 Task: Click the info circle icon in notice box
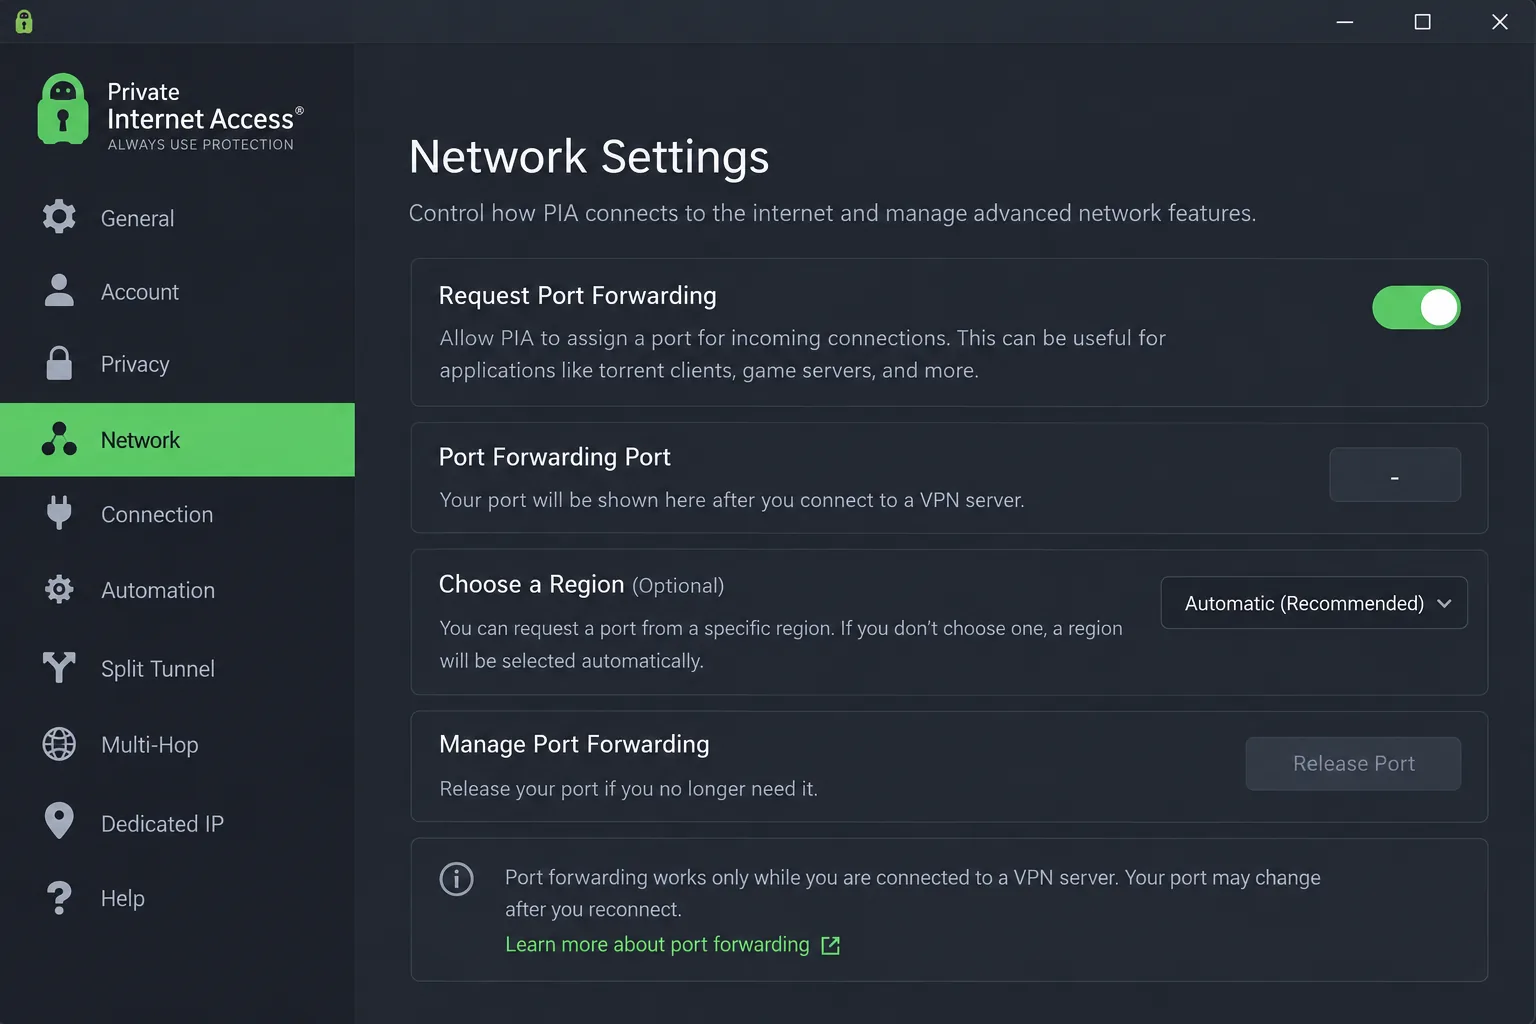pos(456,879)
